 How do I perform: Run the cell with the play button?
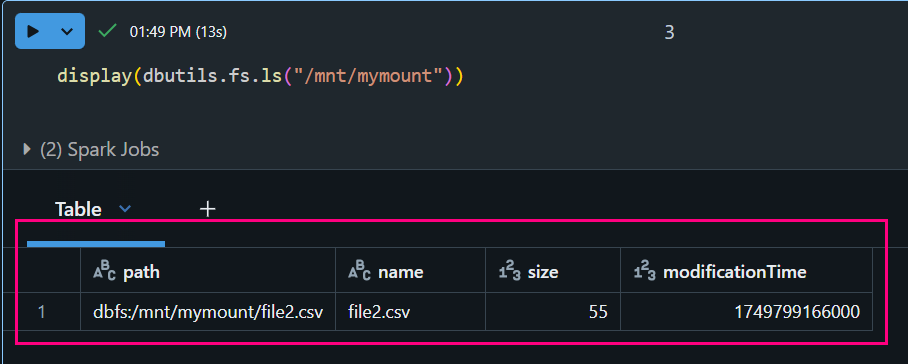click(x=33, y=31)
